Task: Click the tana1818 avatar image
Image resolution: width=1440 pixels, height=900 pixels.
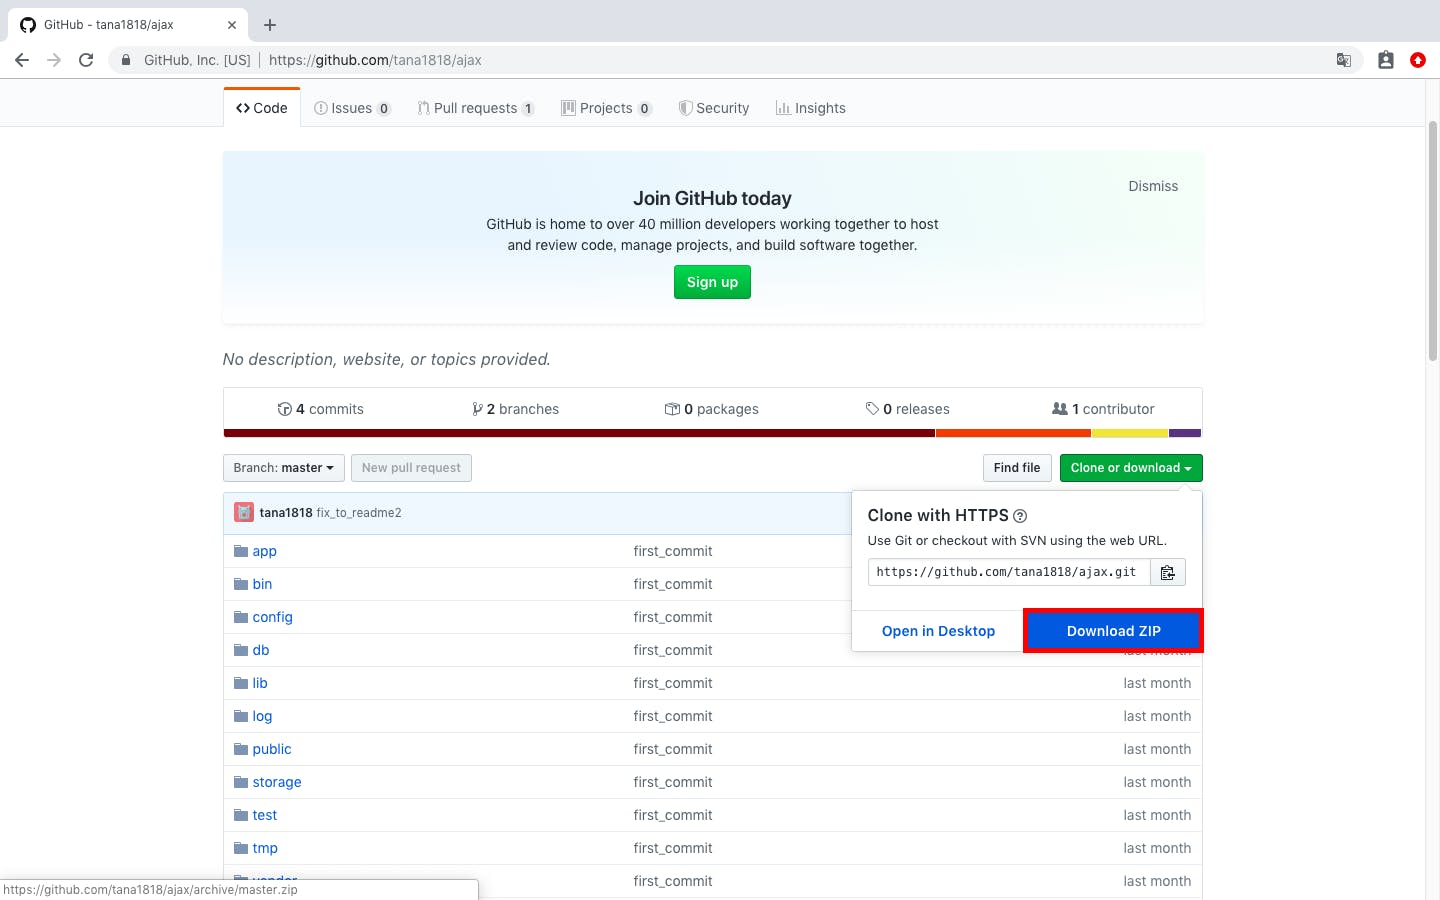Action: coord(244,512)
